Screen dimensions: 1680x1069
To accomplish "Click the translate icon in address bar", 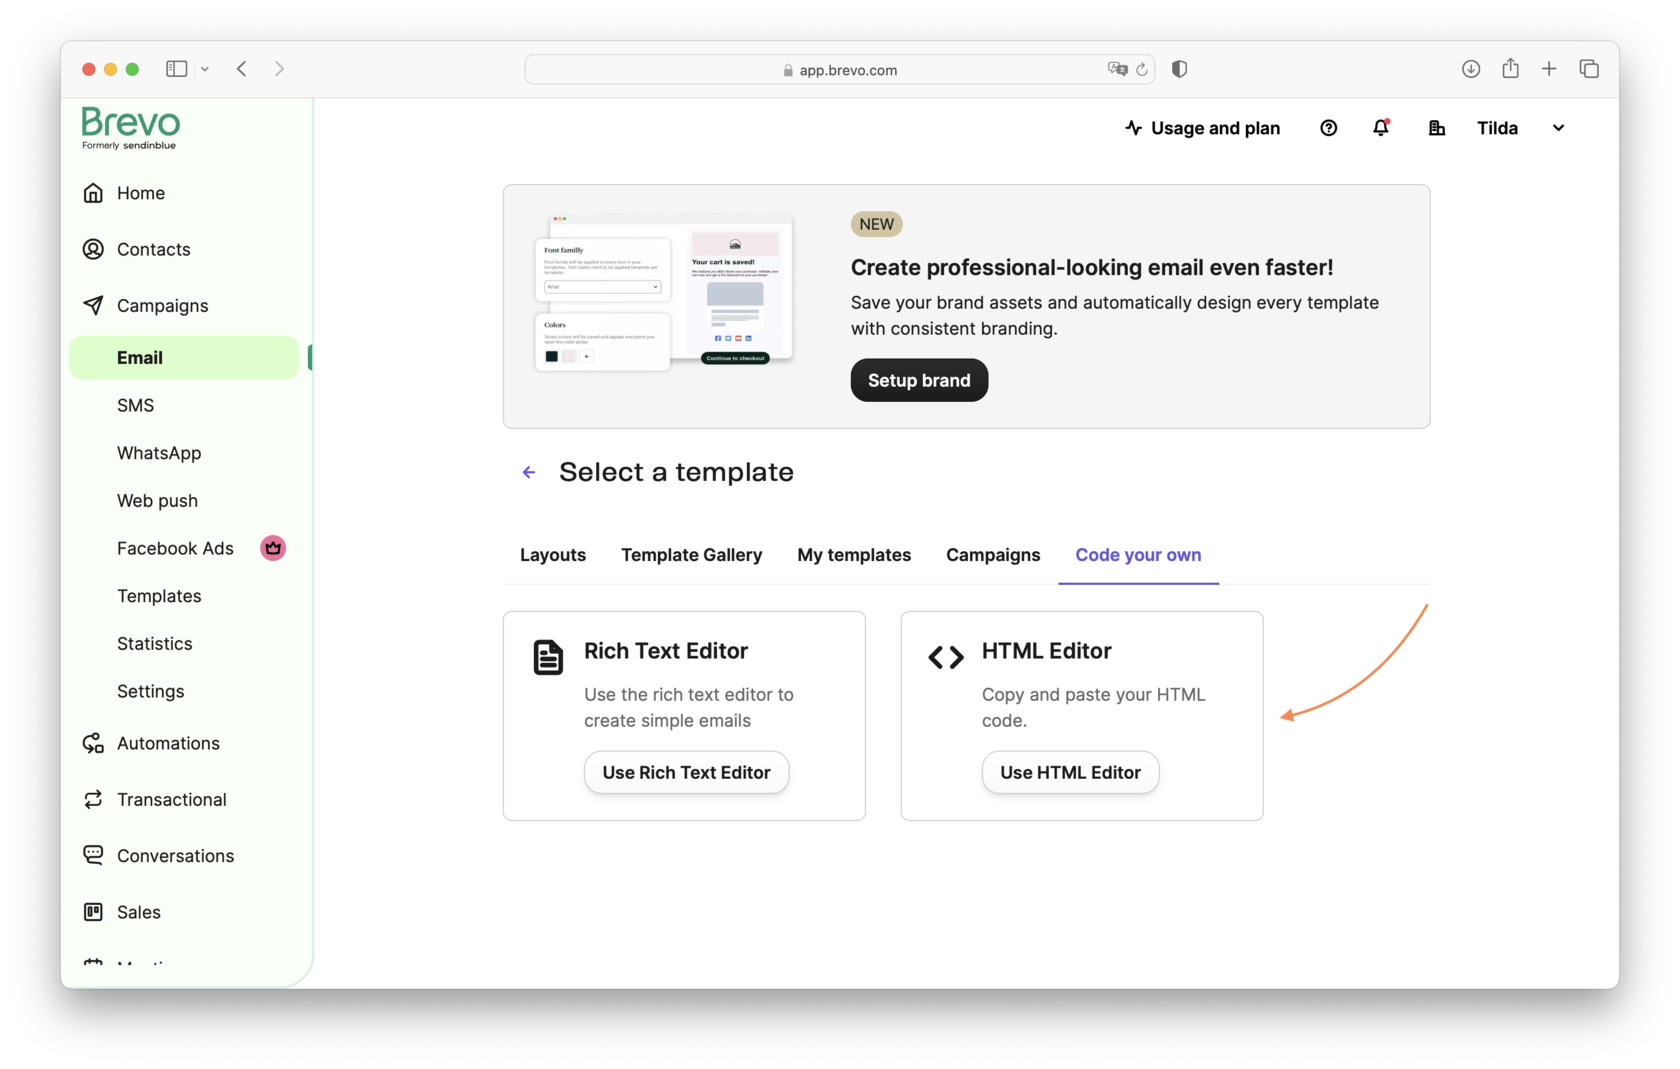I will pos(1117,69).
